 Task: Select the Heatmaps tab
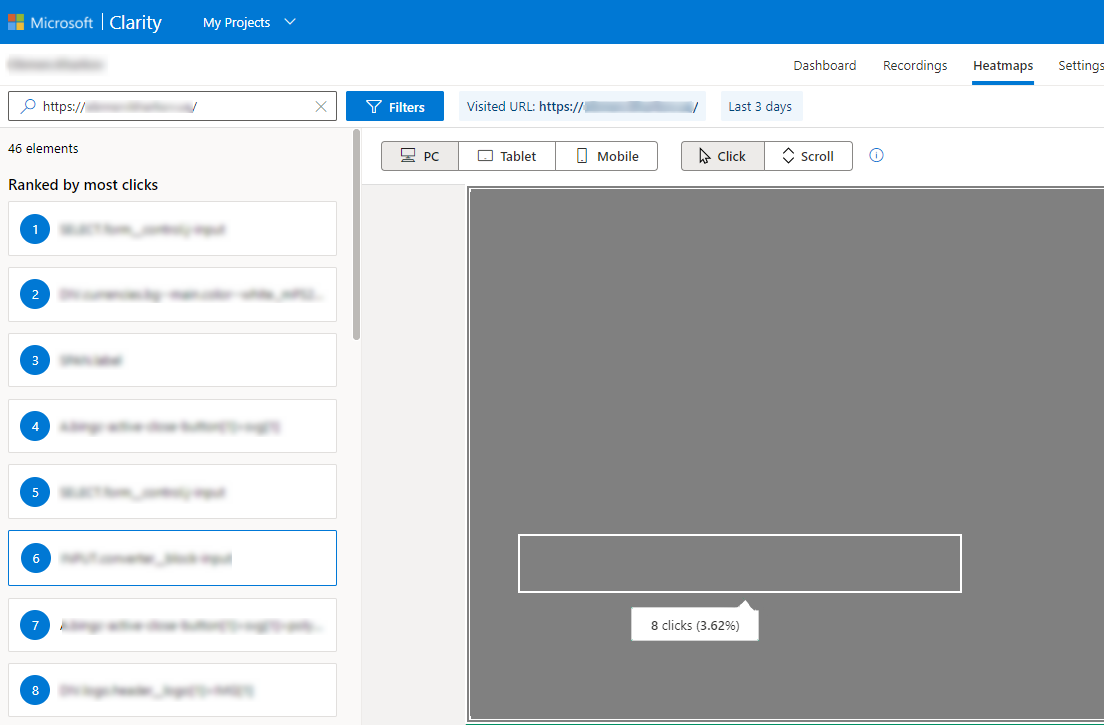click(x=1003, y=65)
